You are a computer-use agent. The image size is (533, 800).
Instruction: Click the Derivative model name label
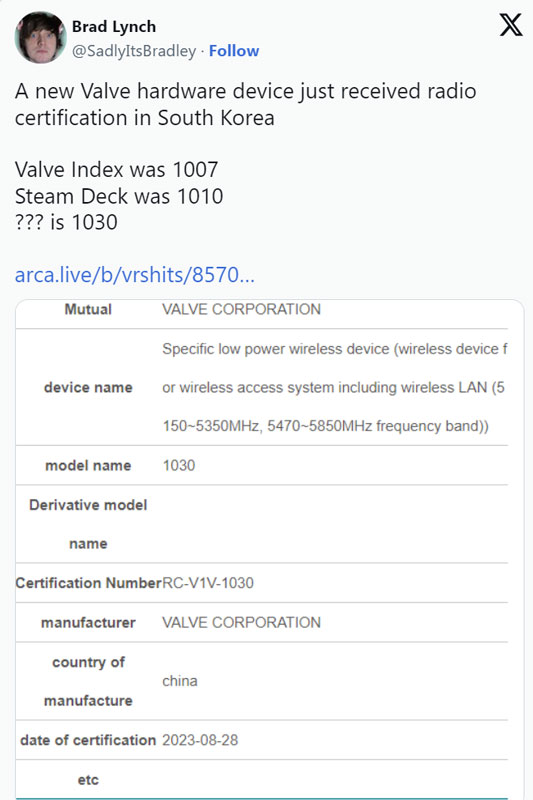(88, 524)
